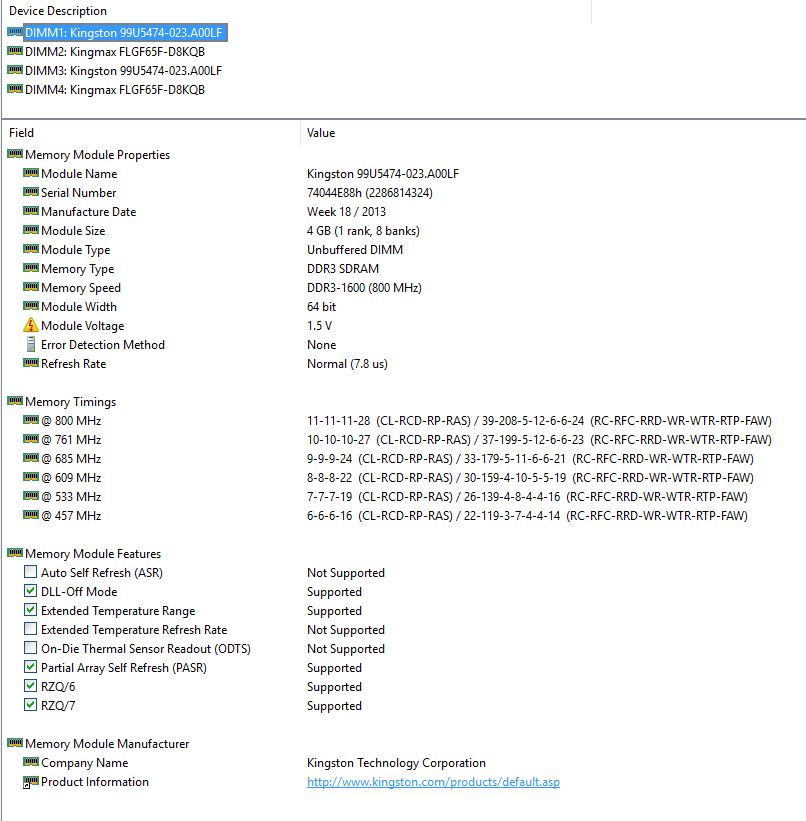The width and height of the screenshot is (806, 821).
Task: Click the '1.5 V' voltage value
Action: point(319,326)
